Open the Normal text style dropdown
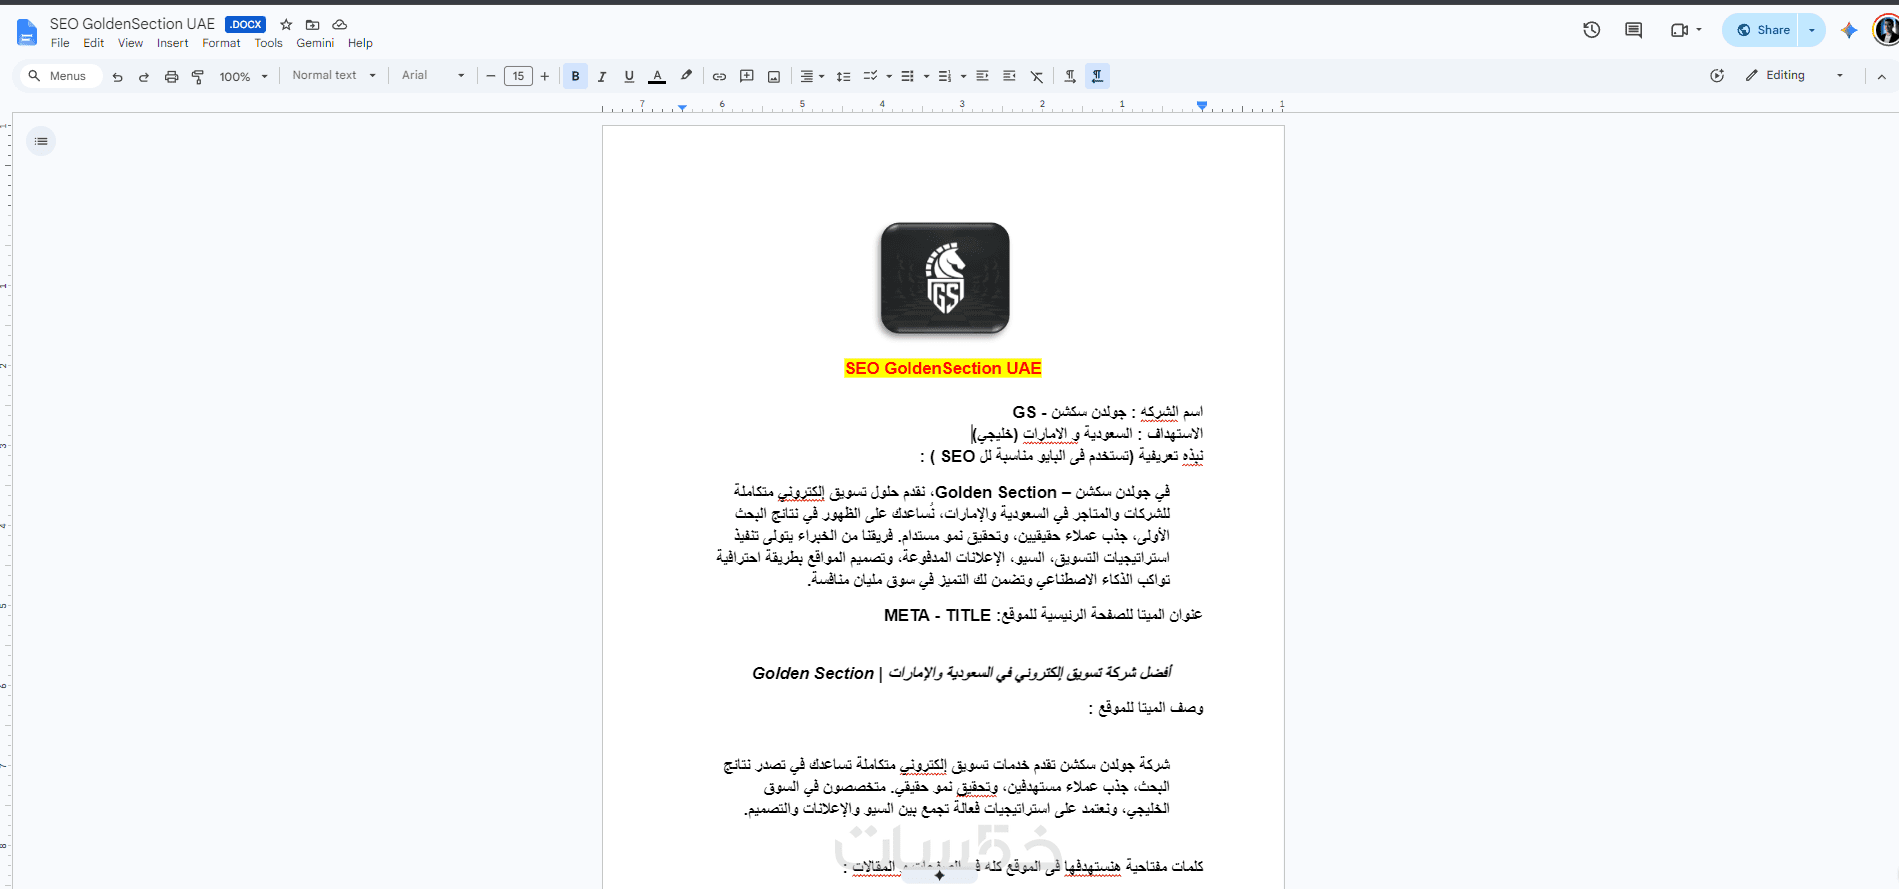1899x889 pixels. [x=334, y=75]
